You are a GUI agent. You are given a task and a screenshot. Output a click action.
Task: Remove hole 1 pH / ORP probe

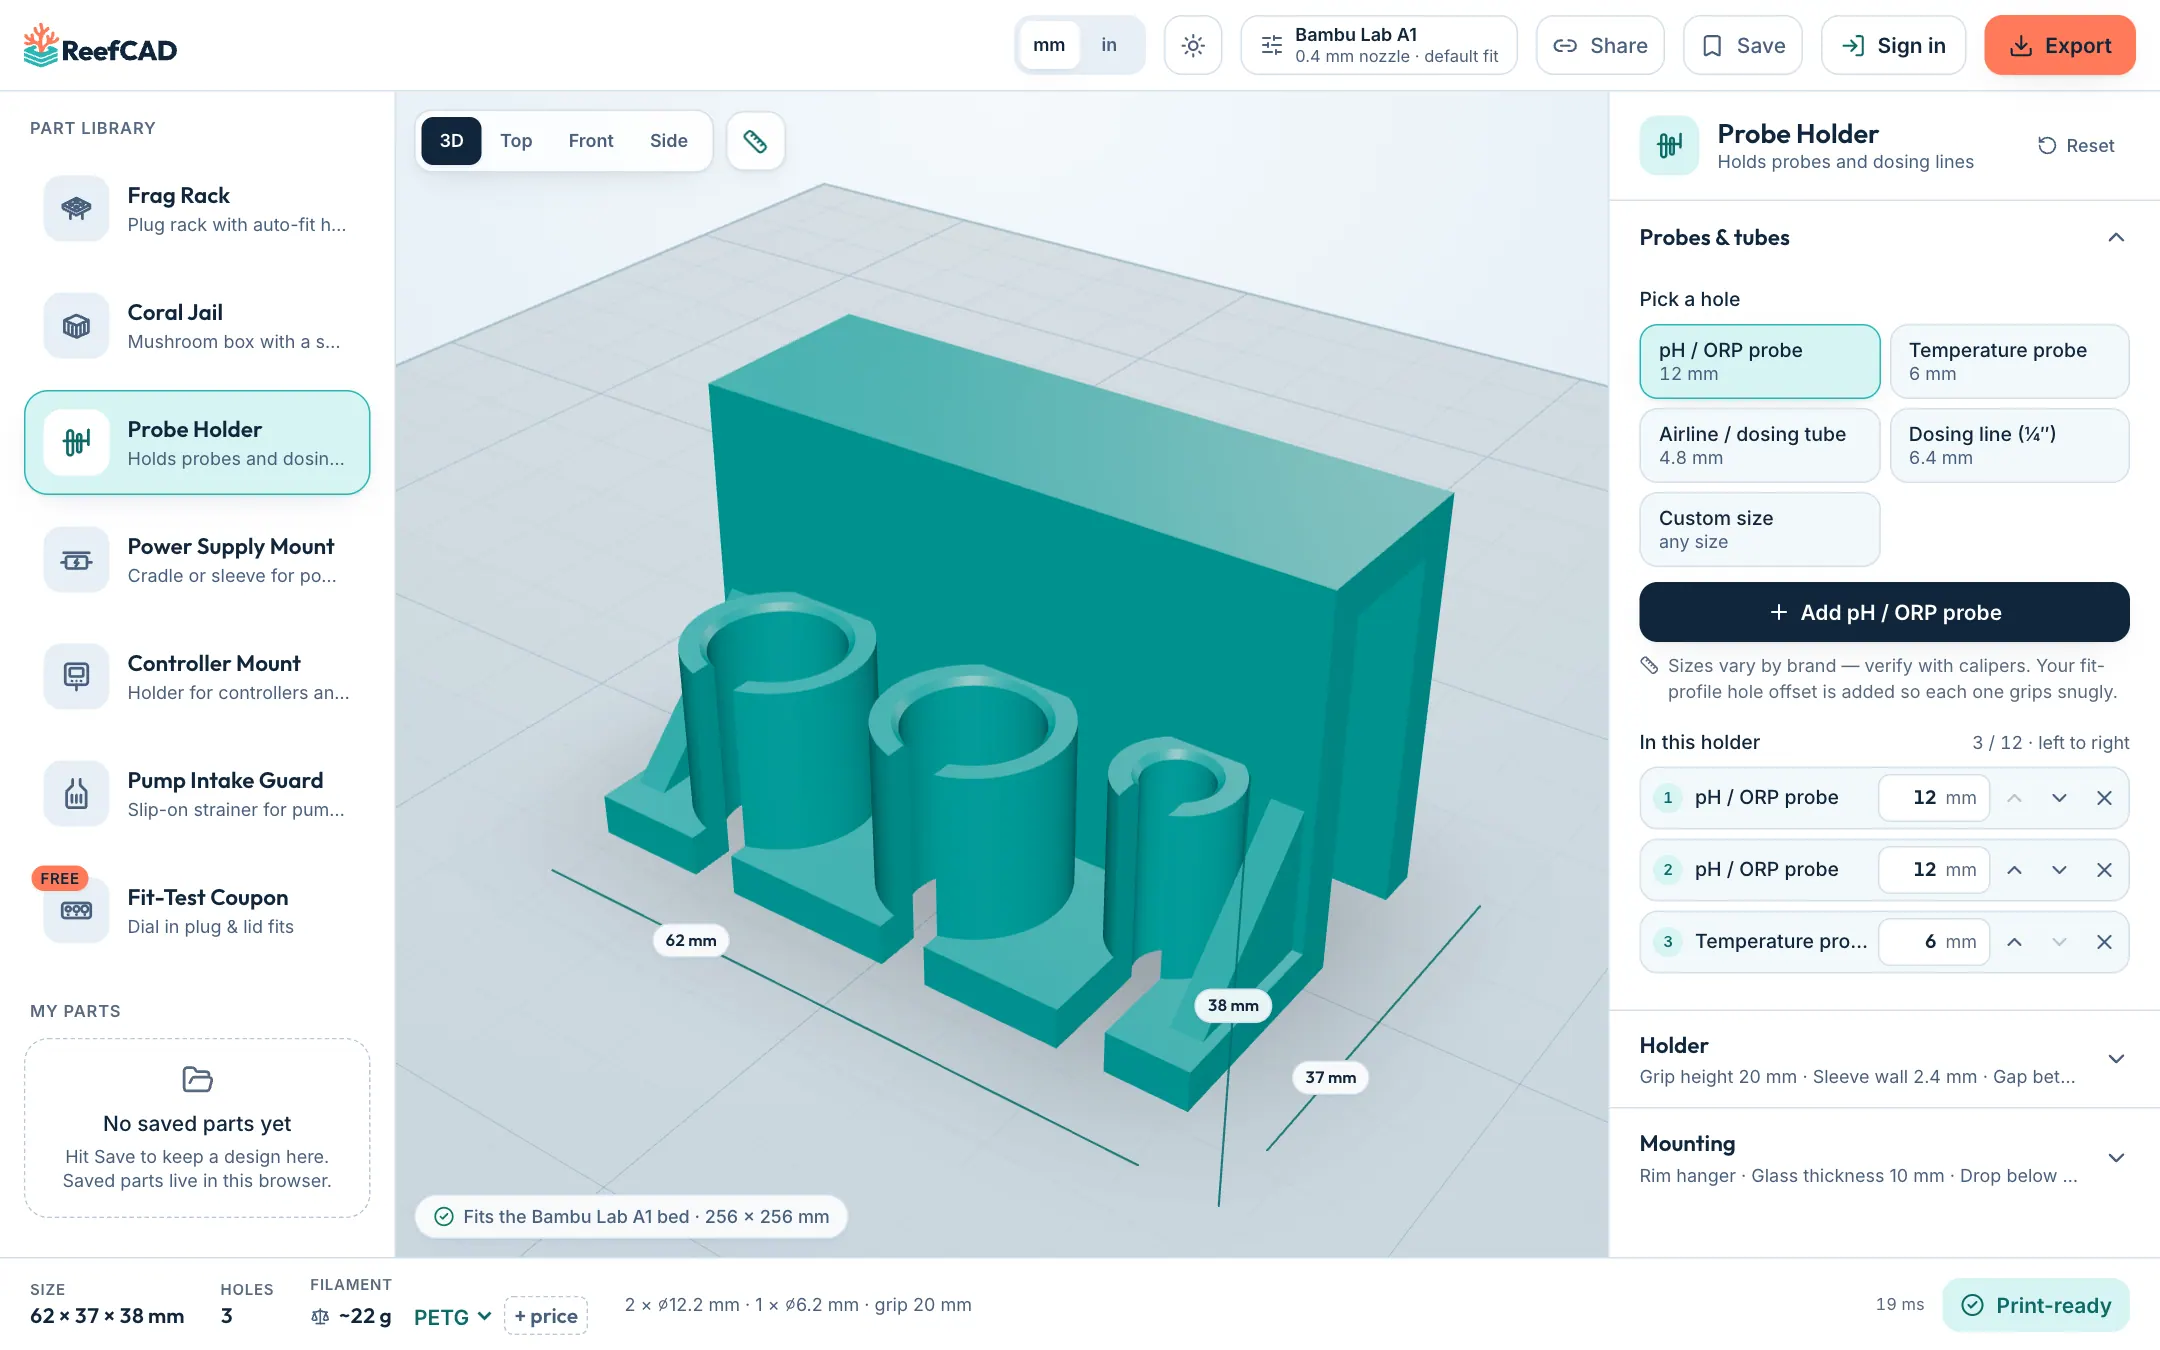2104,798
